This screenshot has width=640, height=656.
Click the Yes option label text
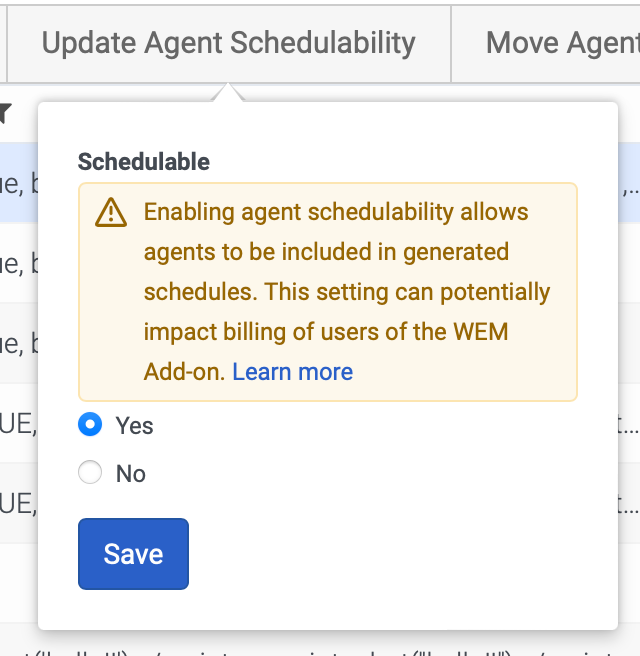coord(134,426)
